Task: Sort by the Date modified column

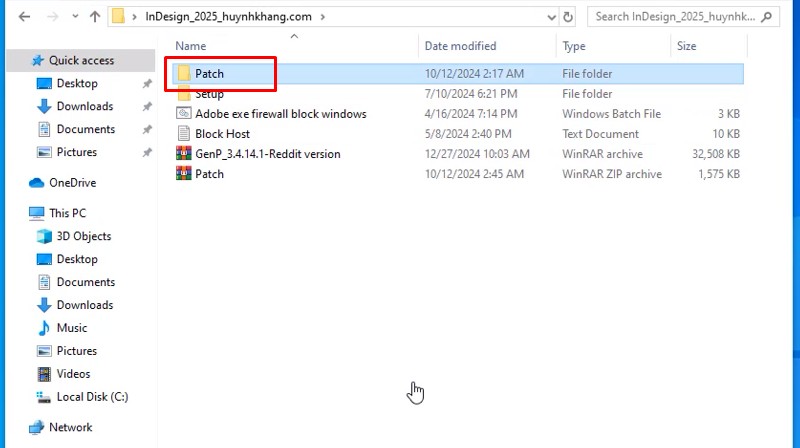Action: pos(460,46)
